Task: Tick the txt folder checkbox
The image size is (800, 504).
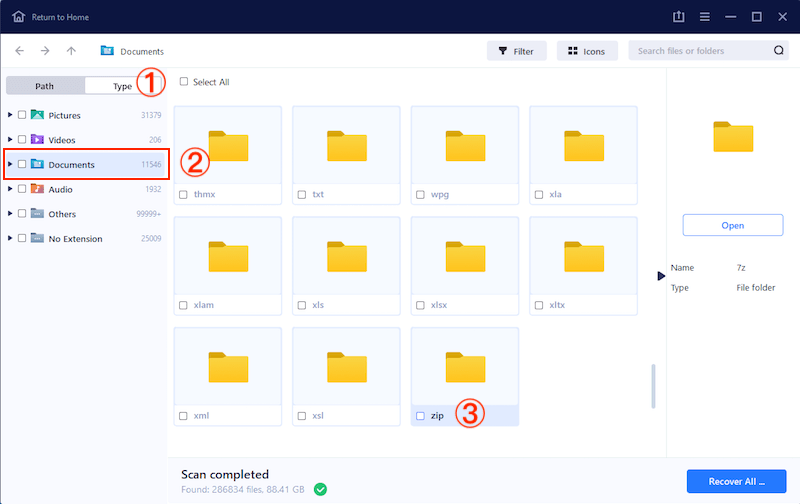Action: pos(302,194)
